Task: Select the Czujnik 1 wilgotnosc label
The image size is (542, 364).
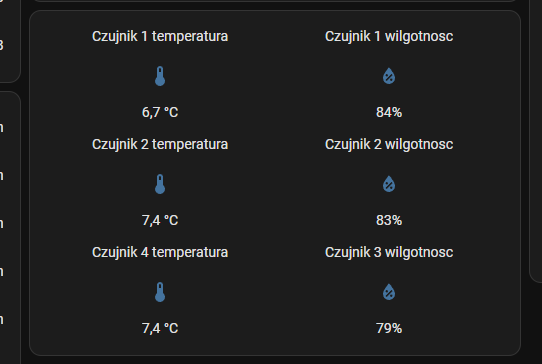Action: tap(389, 37)
